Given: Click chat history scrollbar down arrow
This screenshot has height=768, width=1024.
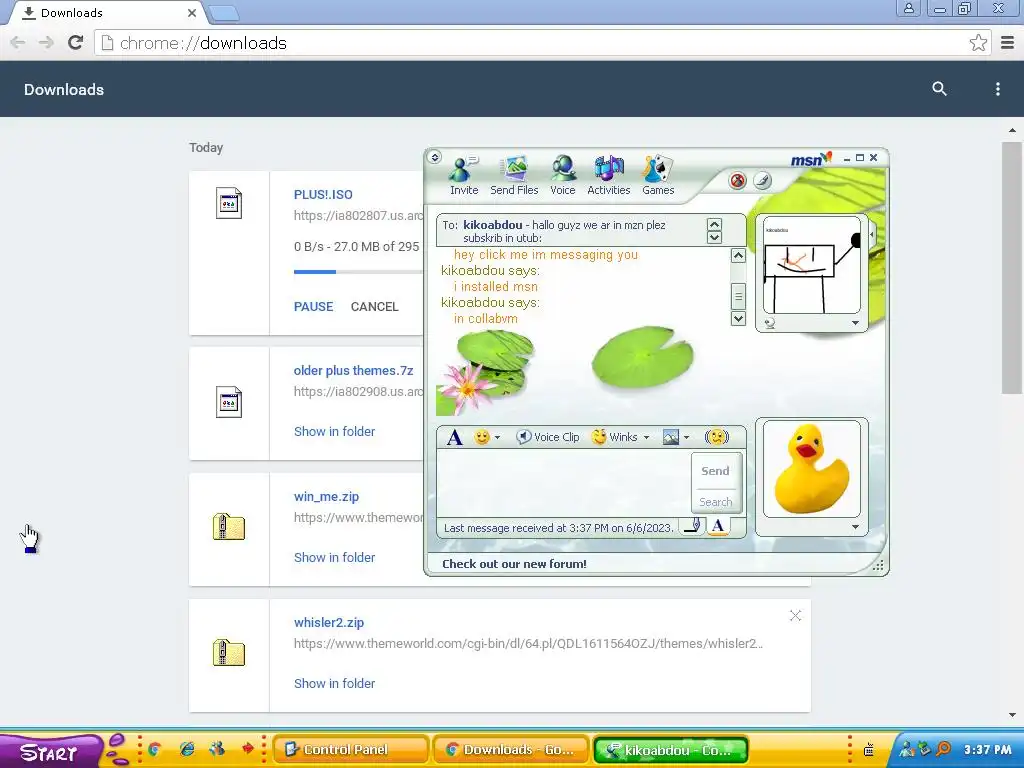Looking at the screenshot, I should 738,319.
